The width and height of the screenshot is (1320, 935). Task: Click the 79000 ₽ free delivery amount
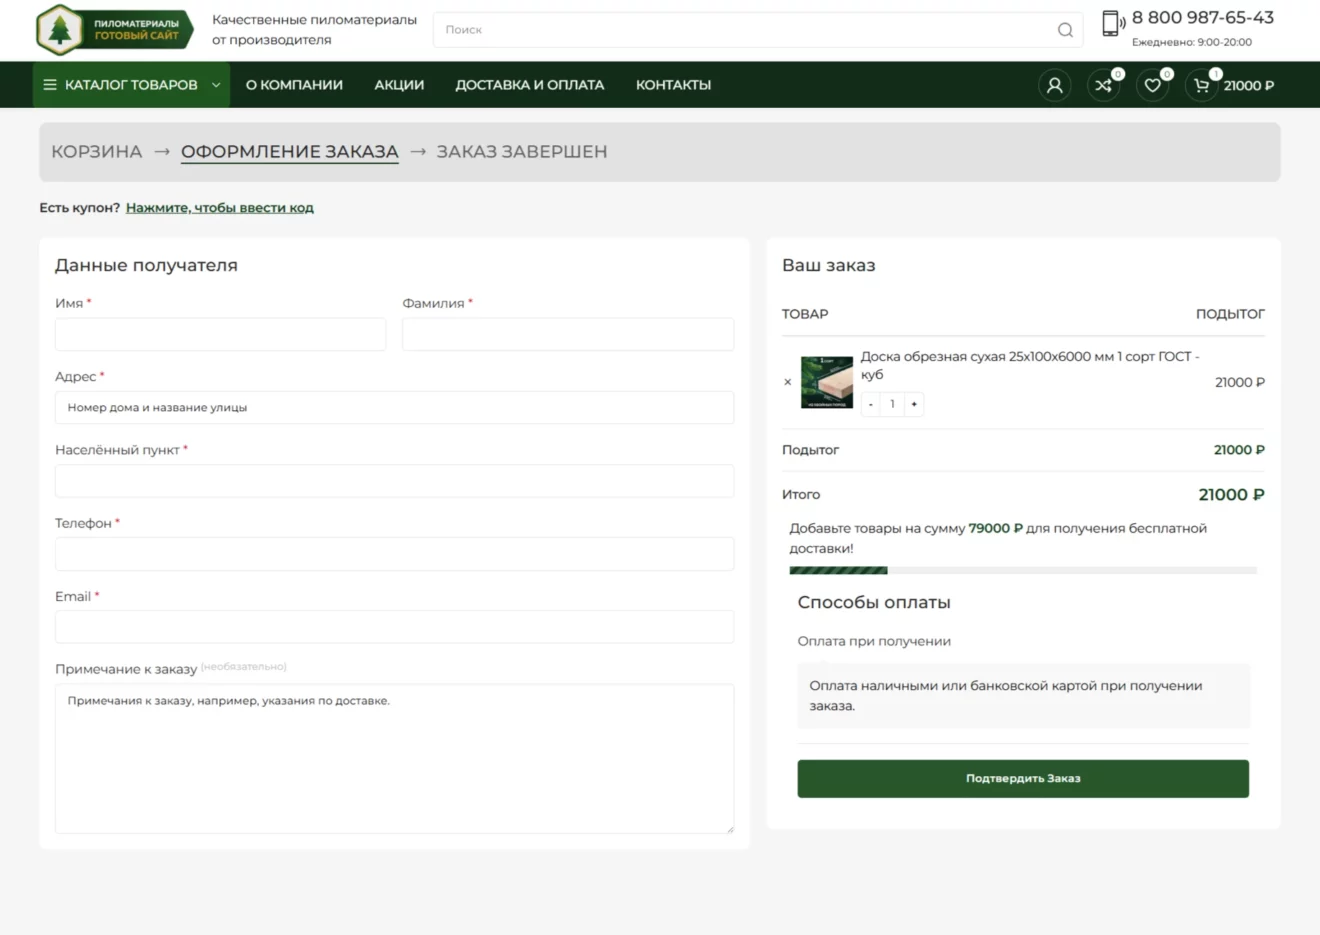[996, 529]
